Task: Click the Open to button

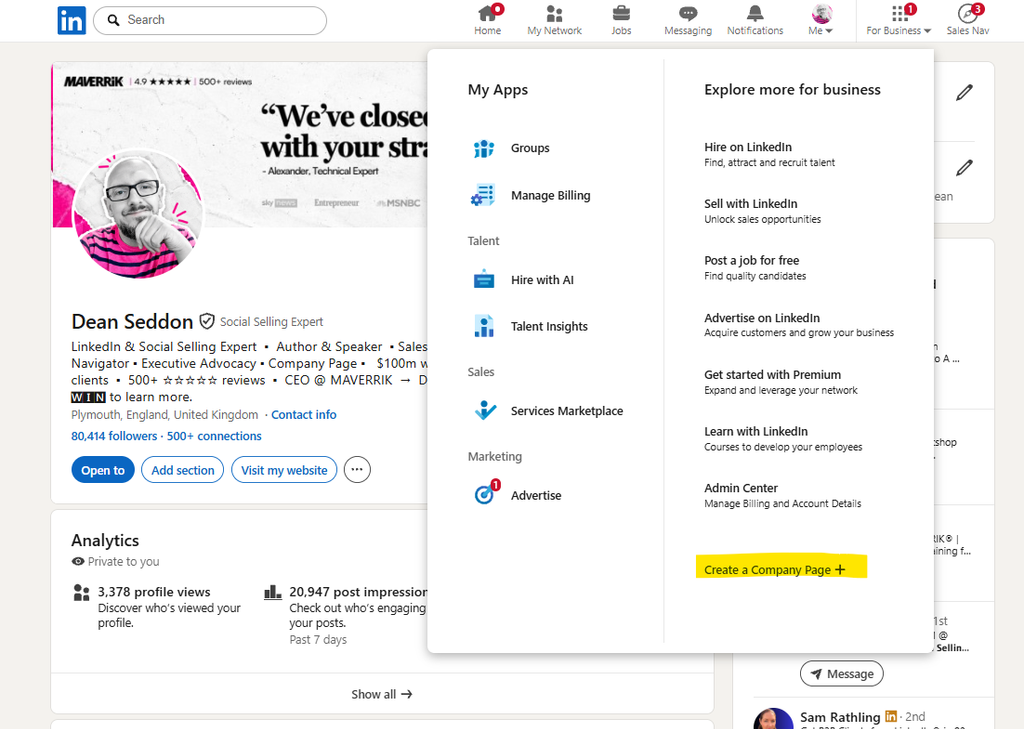Action: 103,470
